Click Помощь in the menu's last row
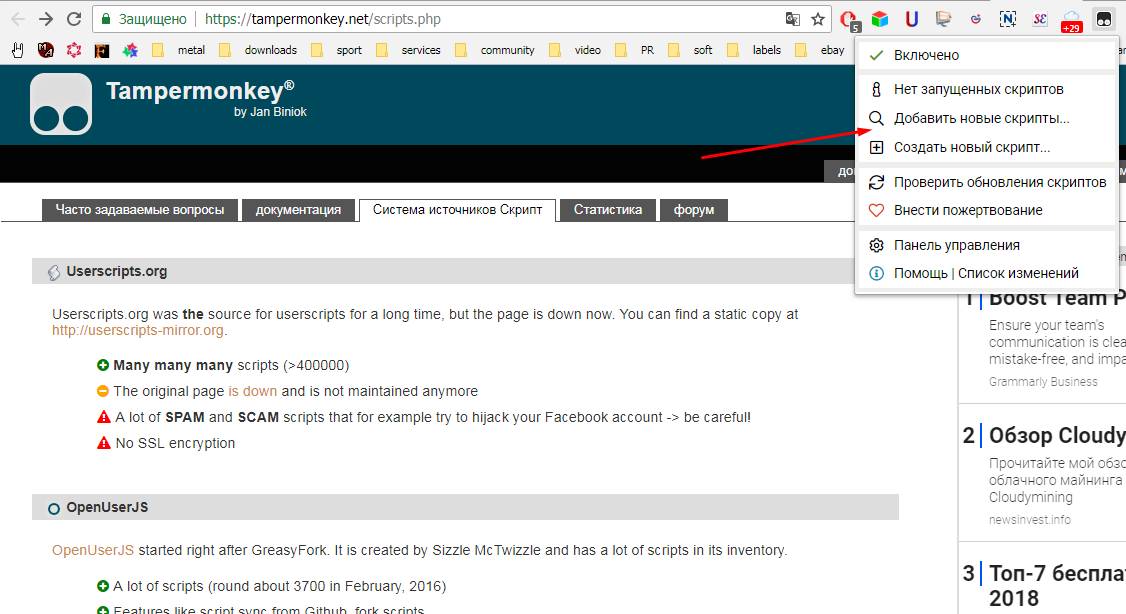 [x=921, y=274]
